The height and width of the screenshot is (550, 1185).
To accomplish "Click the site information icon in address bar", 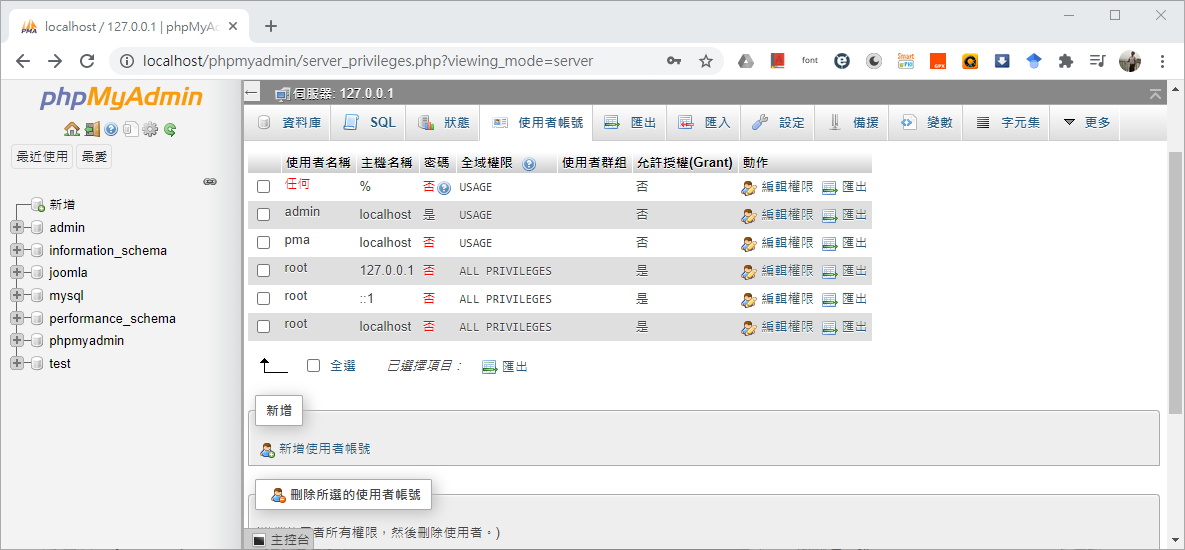I will [128, 61].
